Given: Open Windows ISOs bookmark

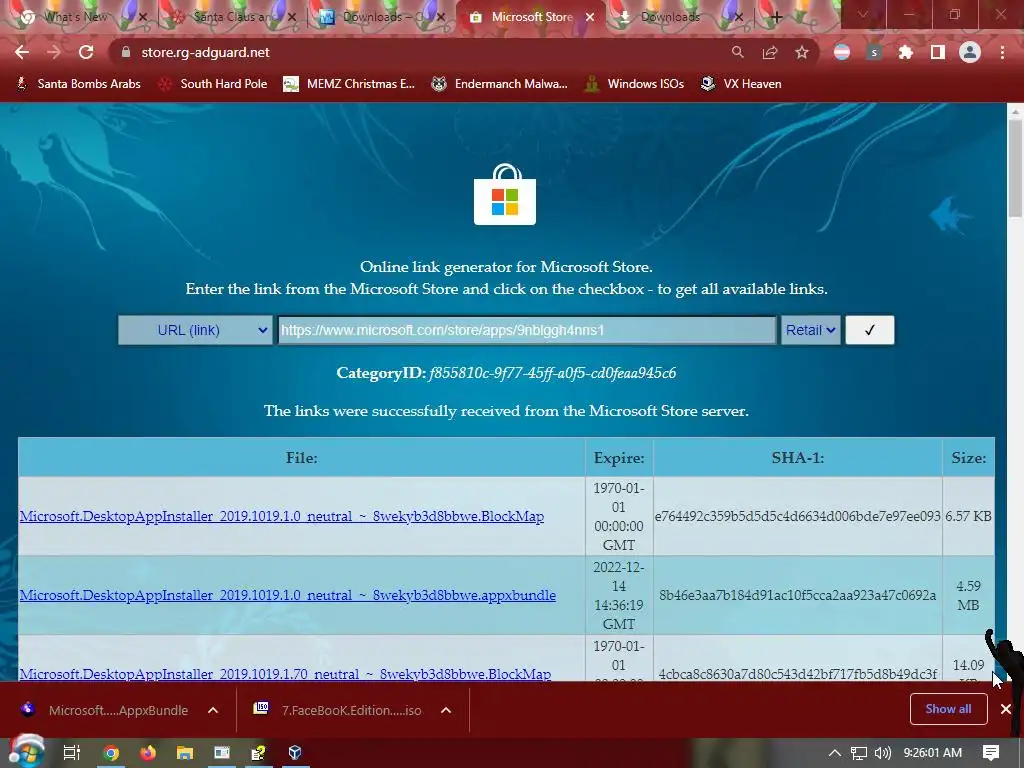Looking at the screenshot, I should pyautogui.click(x=634, y=84).
